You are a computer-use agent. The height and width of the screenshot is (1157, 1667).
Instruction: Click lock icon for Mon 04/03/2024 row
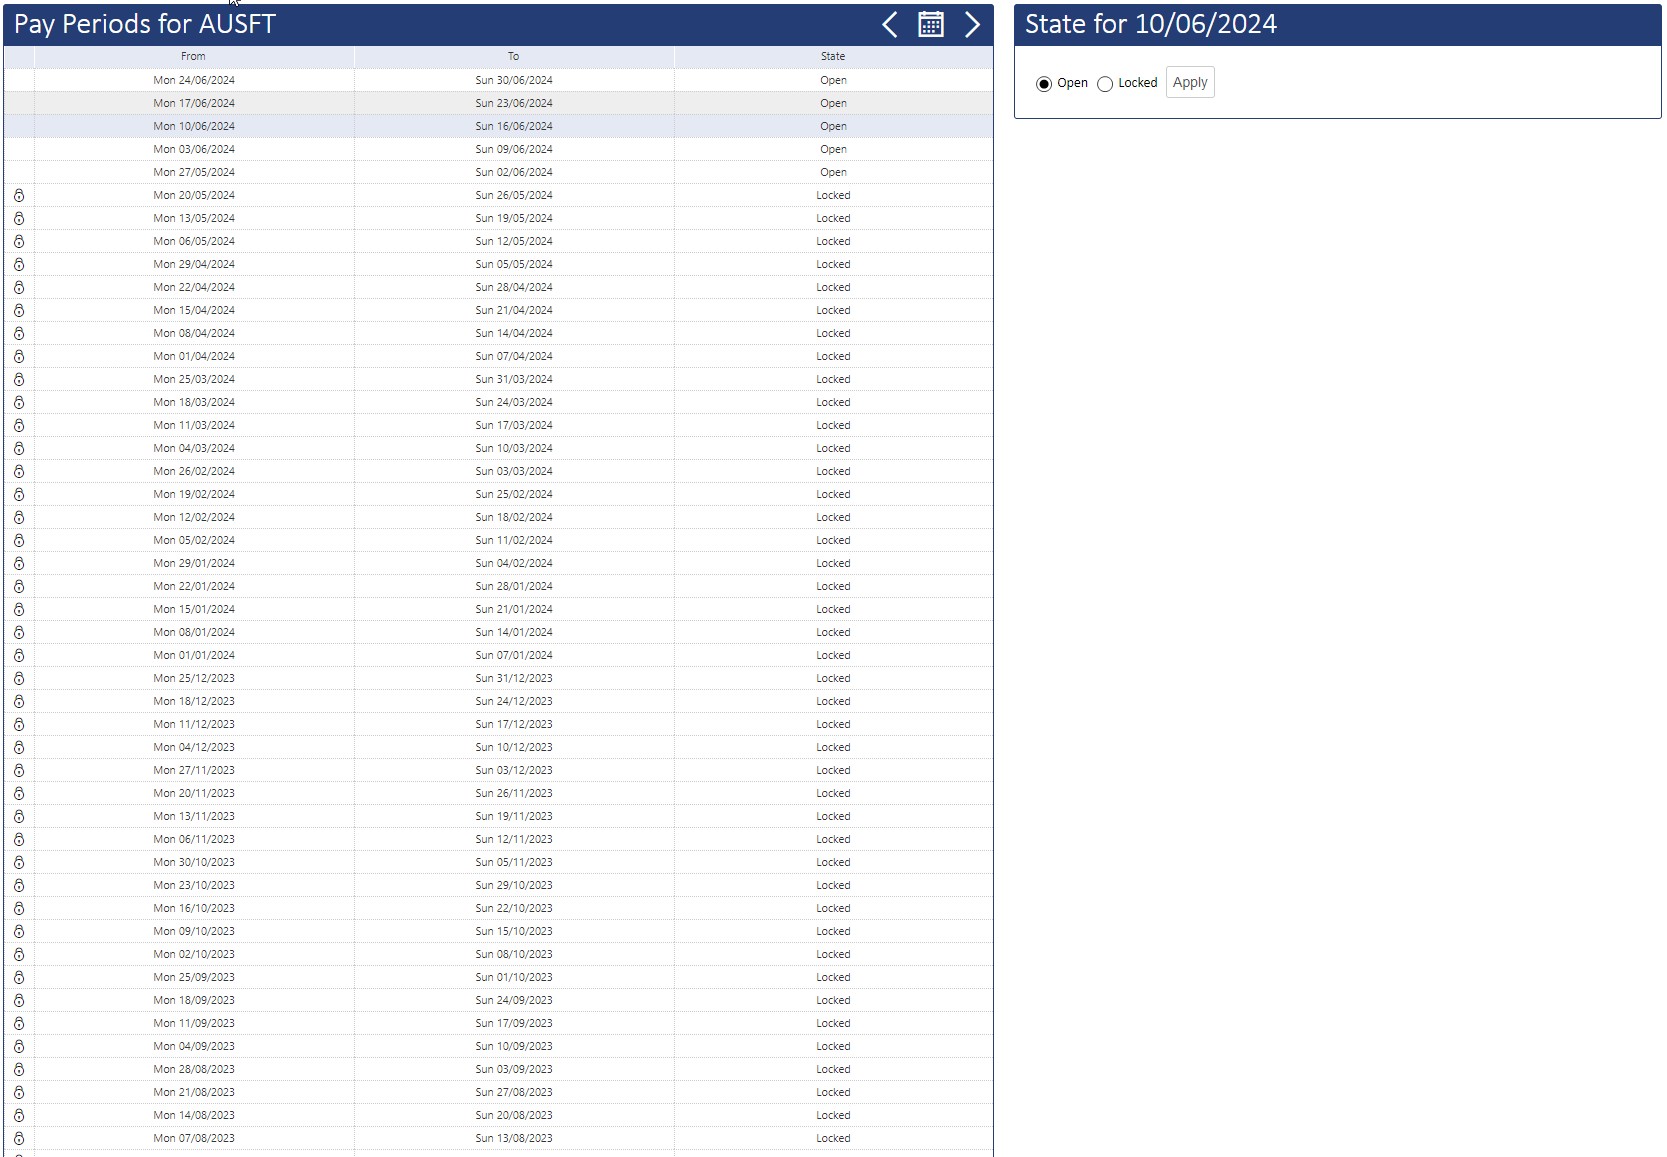(19, 449)
